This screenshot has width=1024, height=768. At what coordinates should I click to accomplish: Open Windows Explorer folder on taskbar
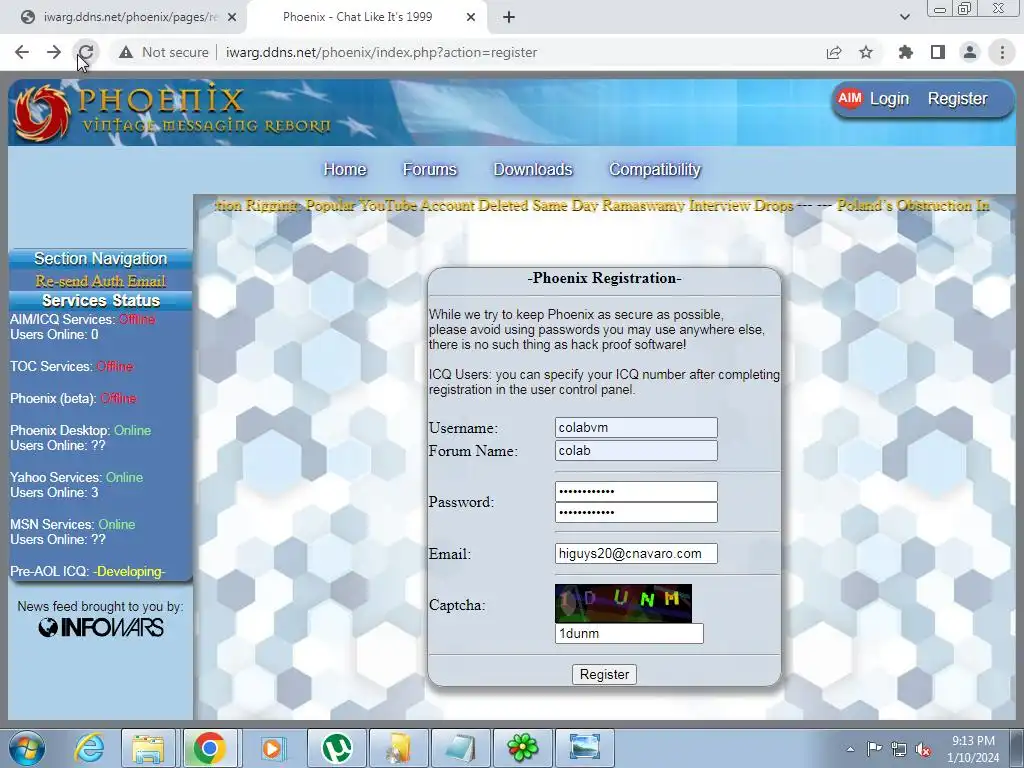click(x=148, y=748)
